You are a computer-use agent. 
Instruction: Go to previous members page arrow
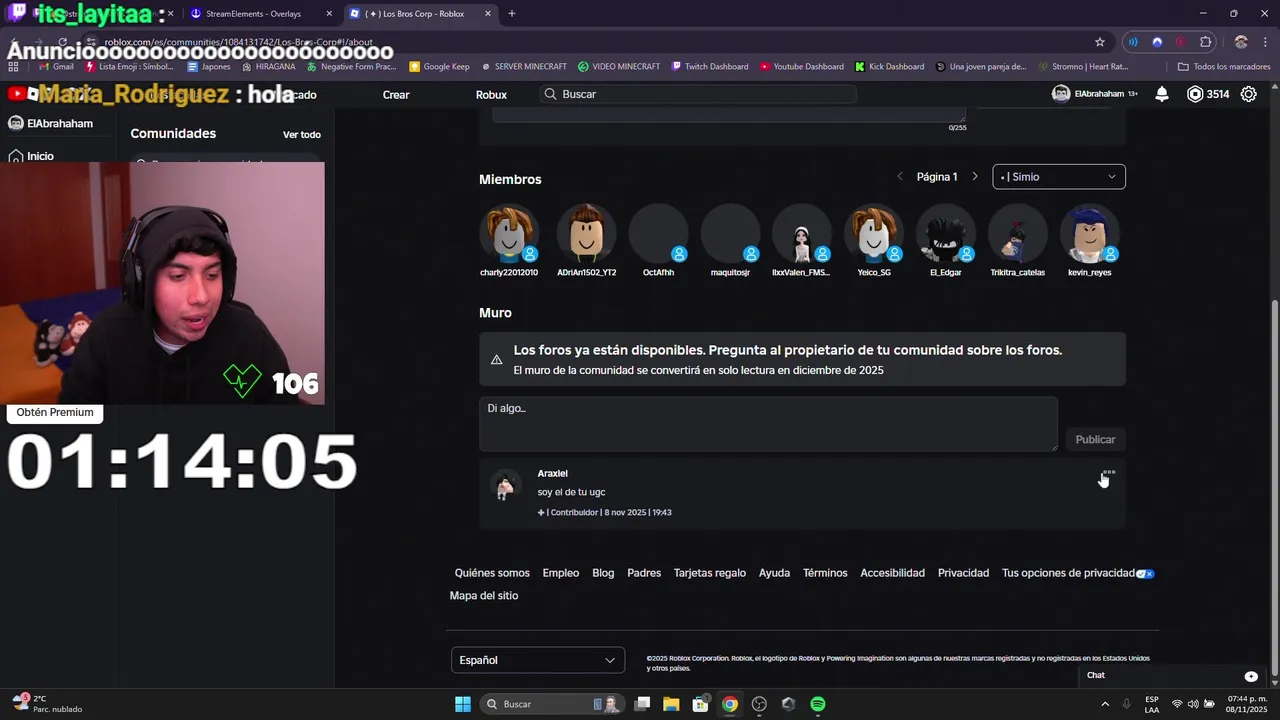(x=900, y=177)
